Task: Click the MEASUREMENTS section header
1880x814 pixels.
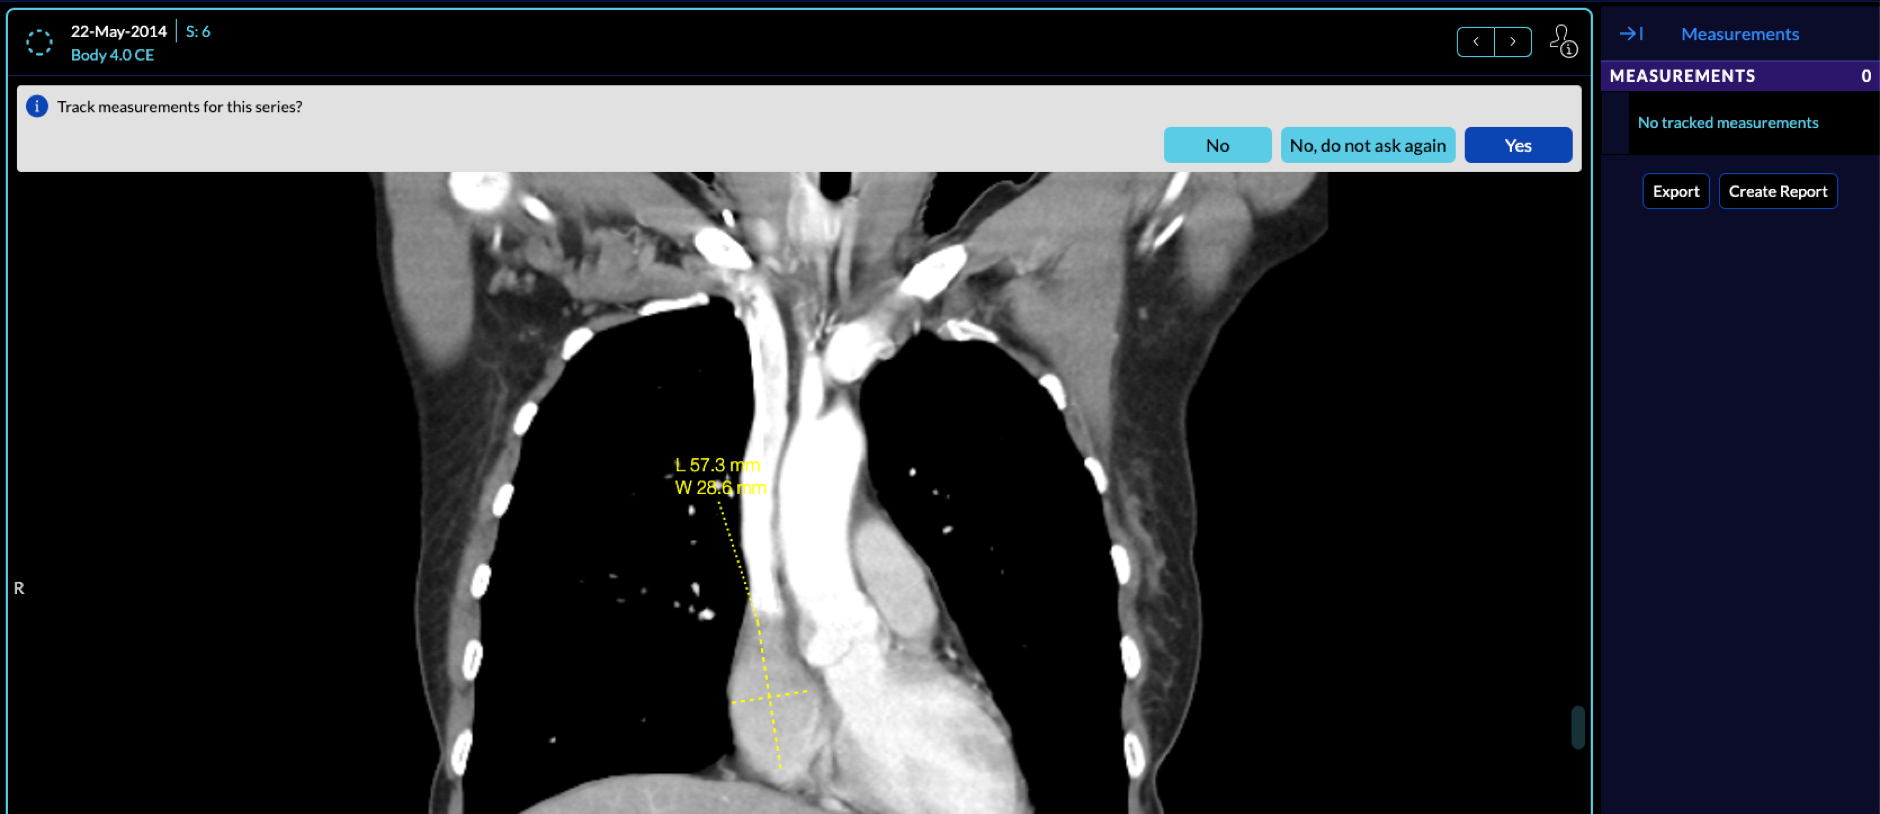Action: (1682, 76)
